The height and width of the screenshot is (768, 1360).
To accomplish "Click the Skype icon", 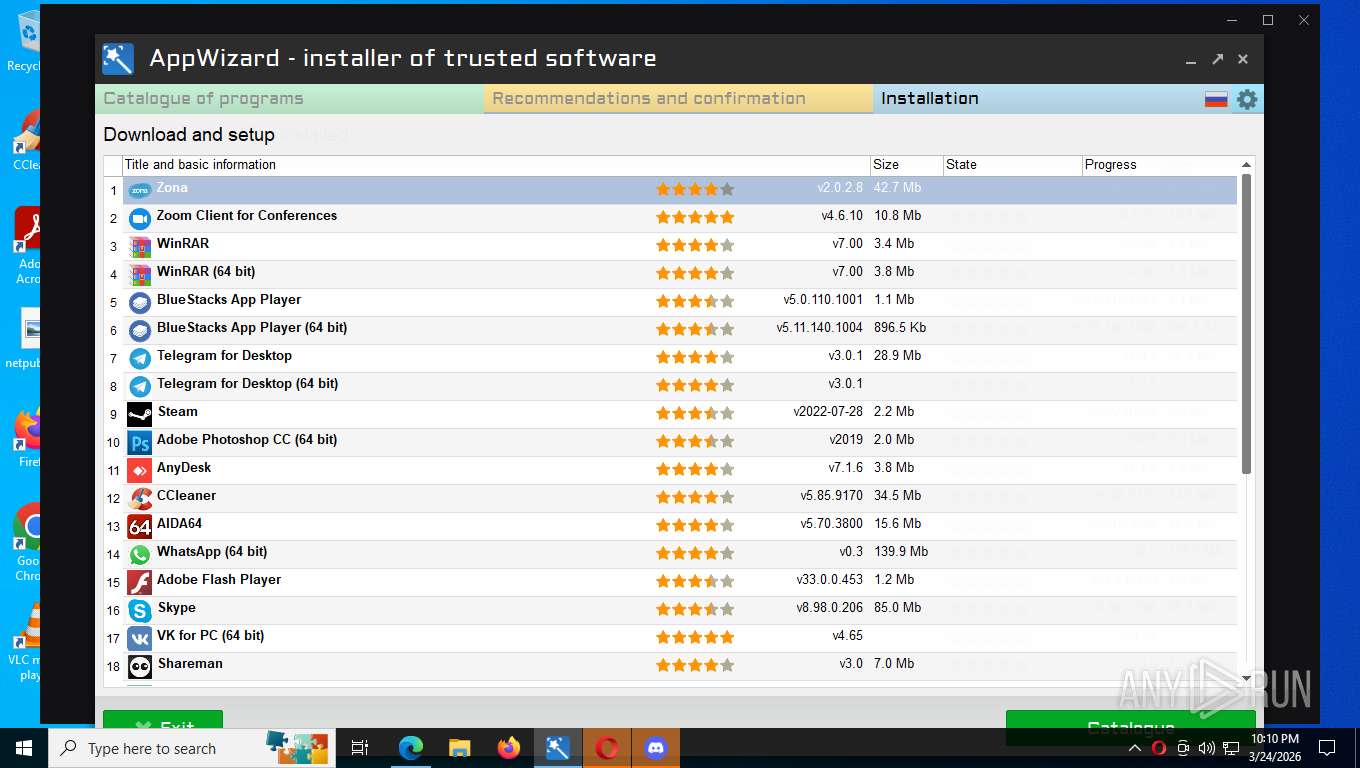I will (x=140, y=610).
